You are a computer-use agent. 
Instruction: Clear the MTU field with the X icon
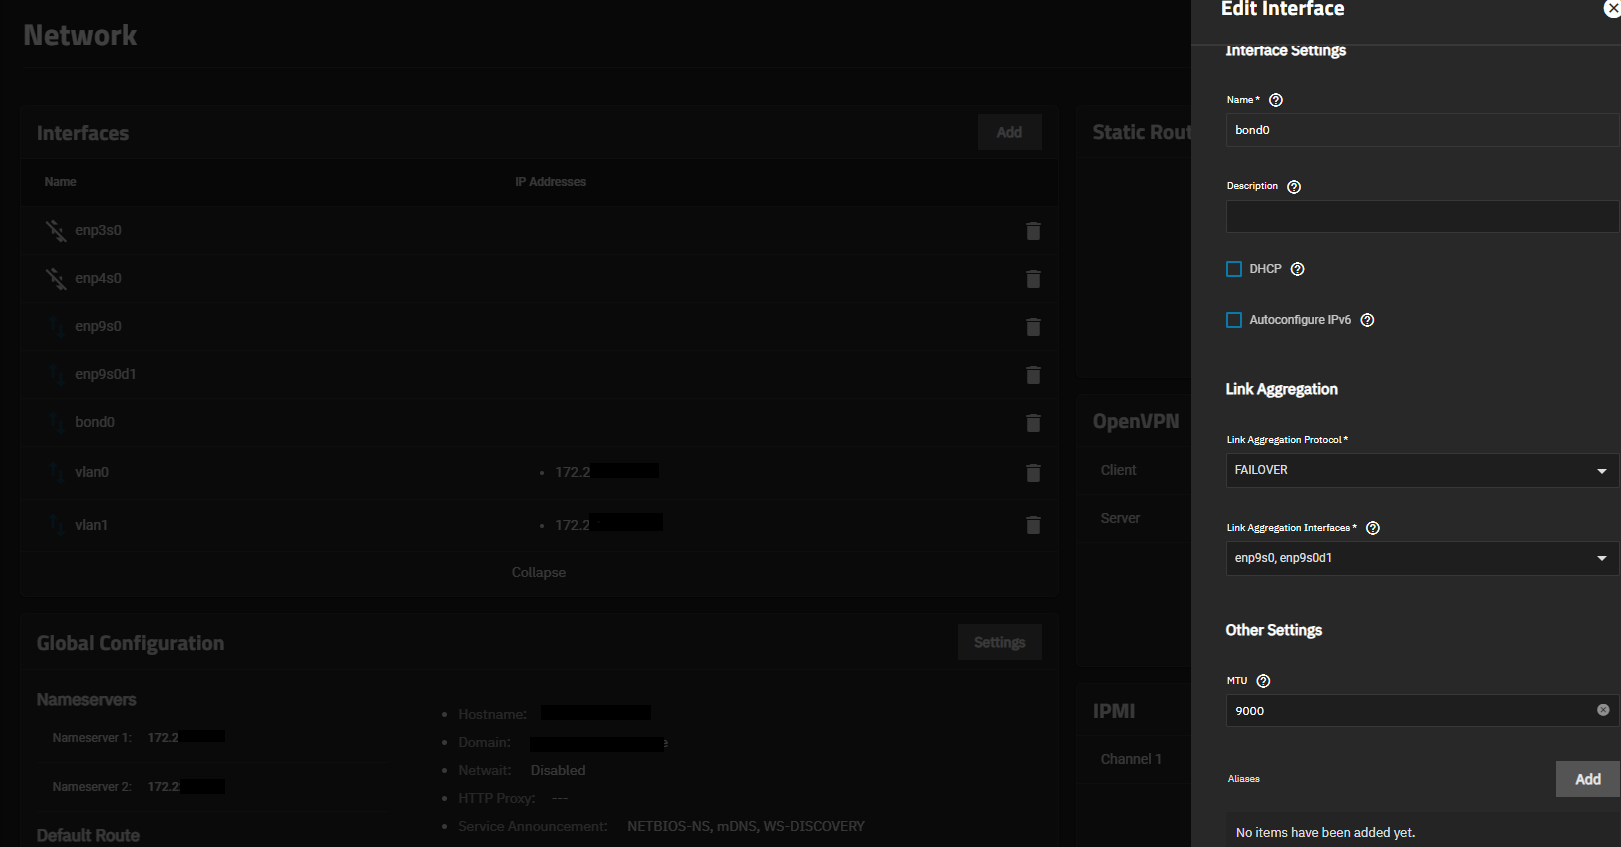coord(1603,710)
